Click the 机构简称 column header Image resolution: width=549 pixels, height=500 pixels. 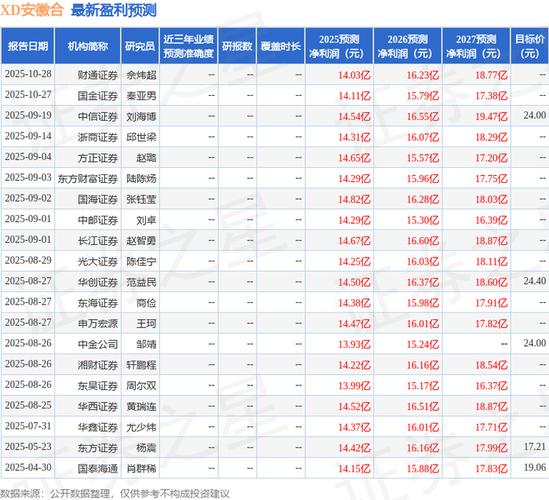88,46
